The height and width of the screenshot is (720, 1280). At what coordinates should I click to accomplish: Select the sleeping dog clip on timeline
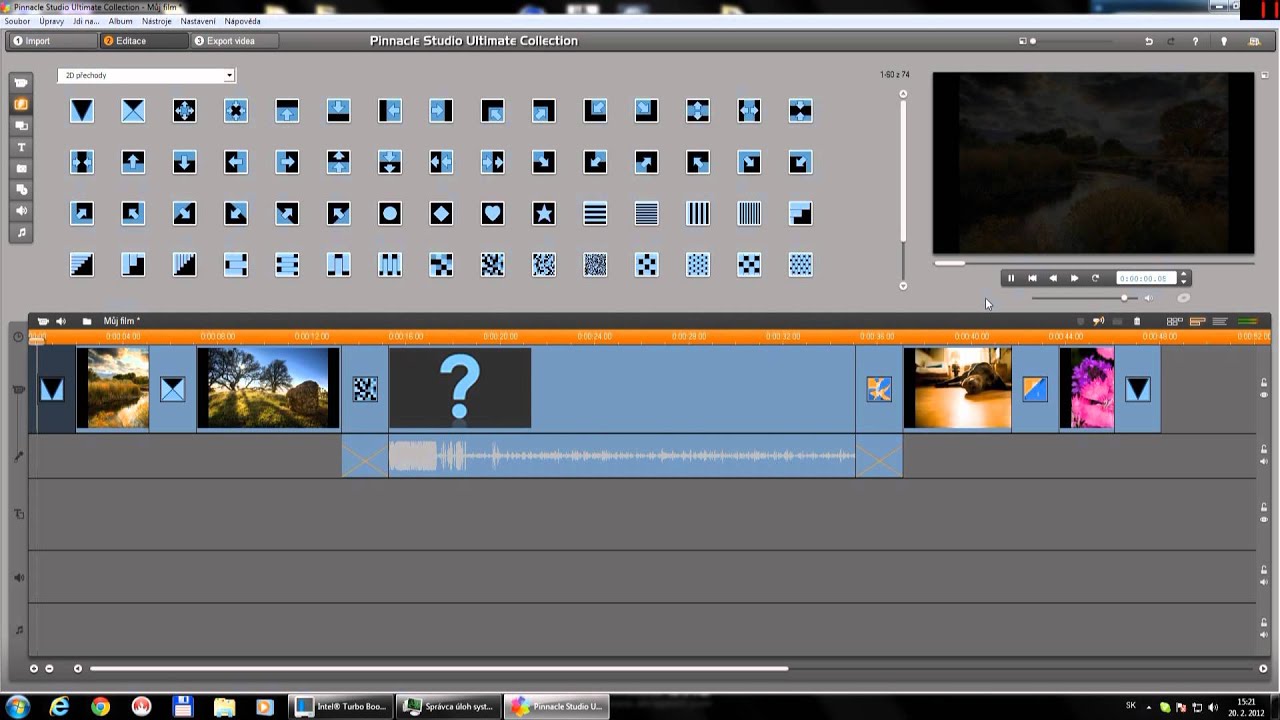pos(958,388)
